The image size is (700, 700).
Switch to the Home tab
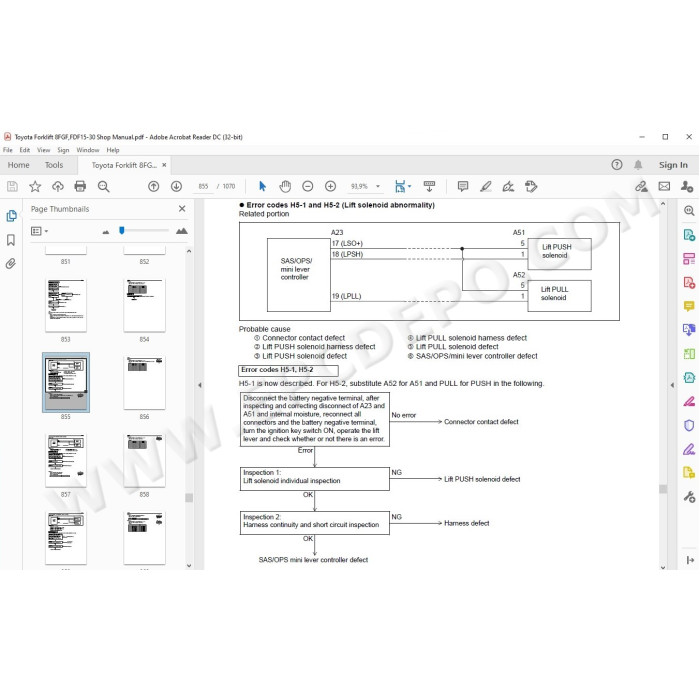[x=18, y=165]
